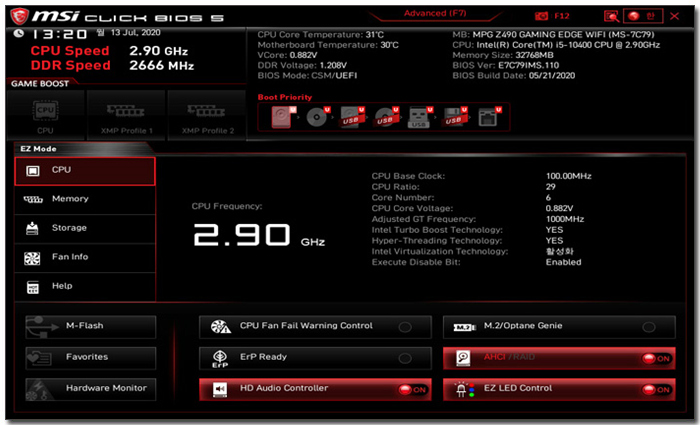Click the CPU Ratio value 29
The width and height of the screenshot is (700, 425).
pyautogui.click(x=550, y=187)
